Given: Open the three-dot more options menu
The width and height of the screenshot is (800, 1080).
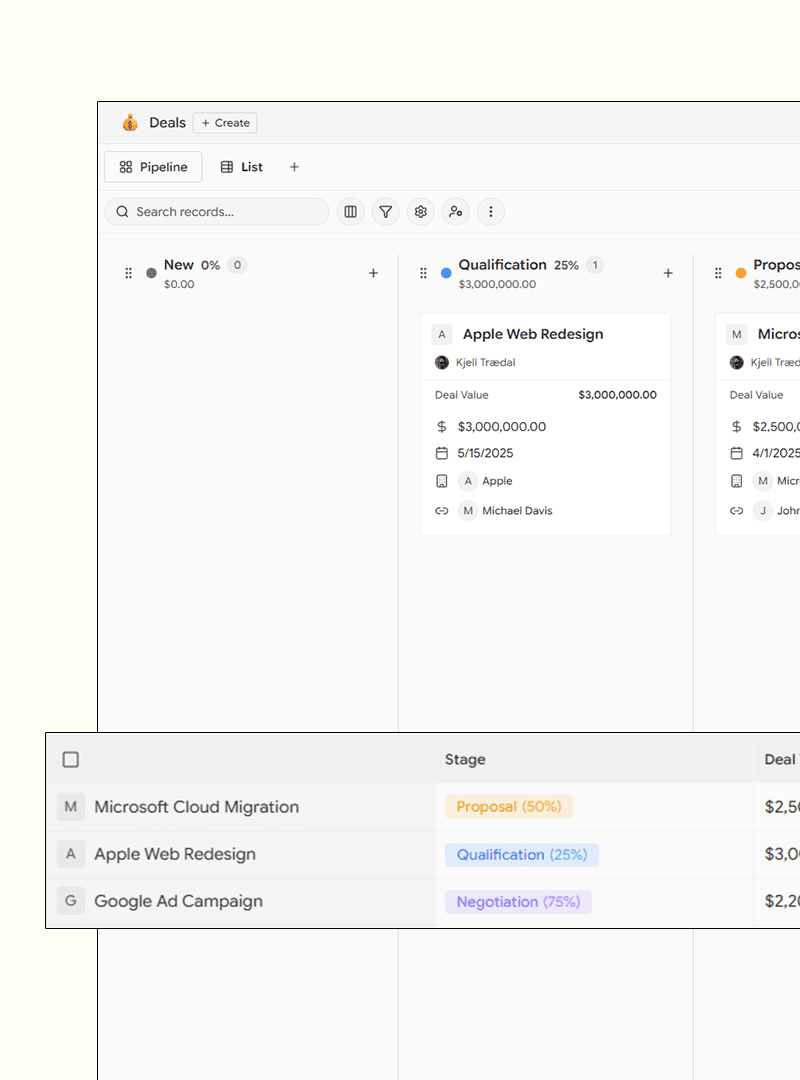Looking at the screenshot, I should click(490, 212).
